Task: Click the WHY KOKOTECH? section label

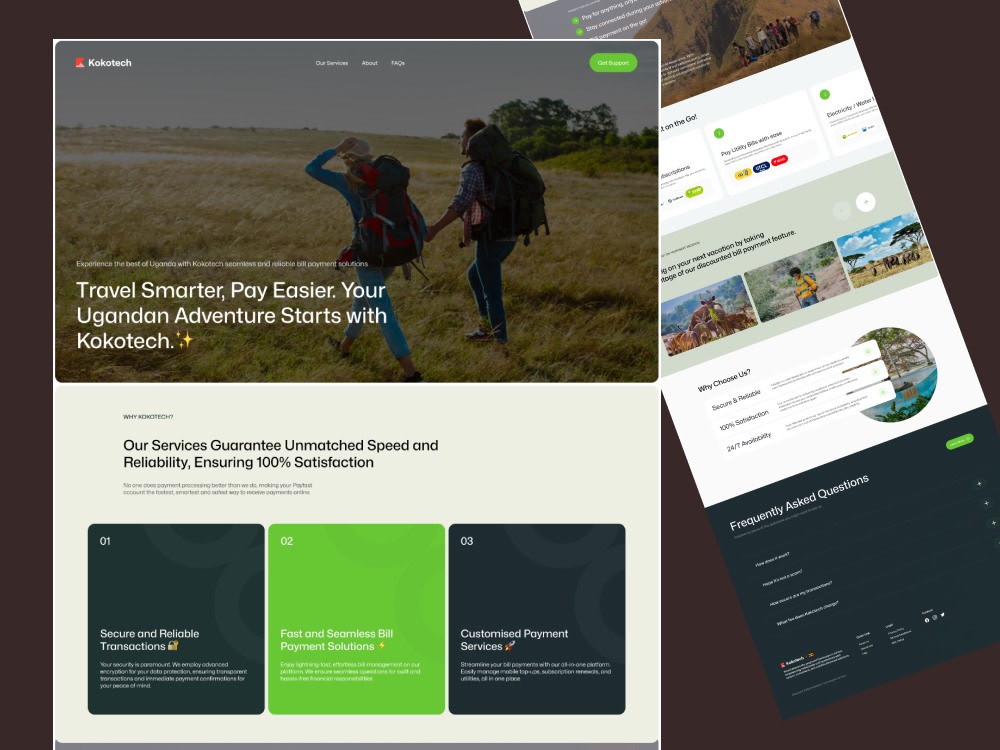Action: pyautogui.click(x=148, y=416)
